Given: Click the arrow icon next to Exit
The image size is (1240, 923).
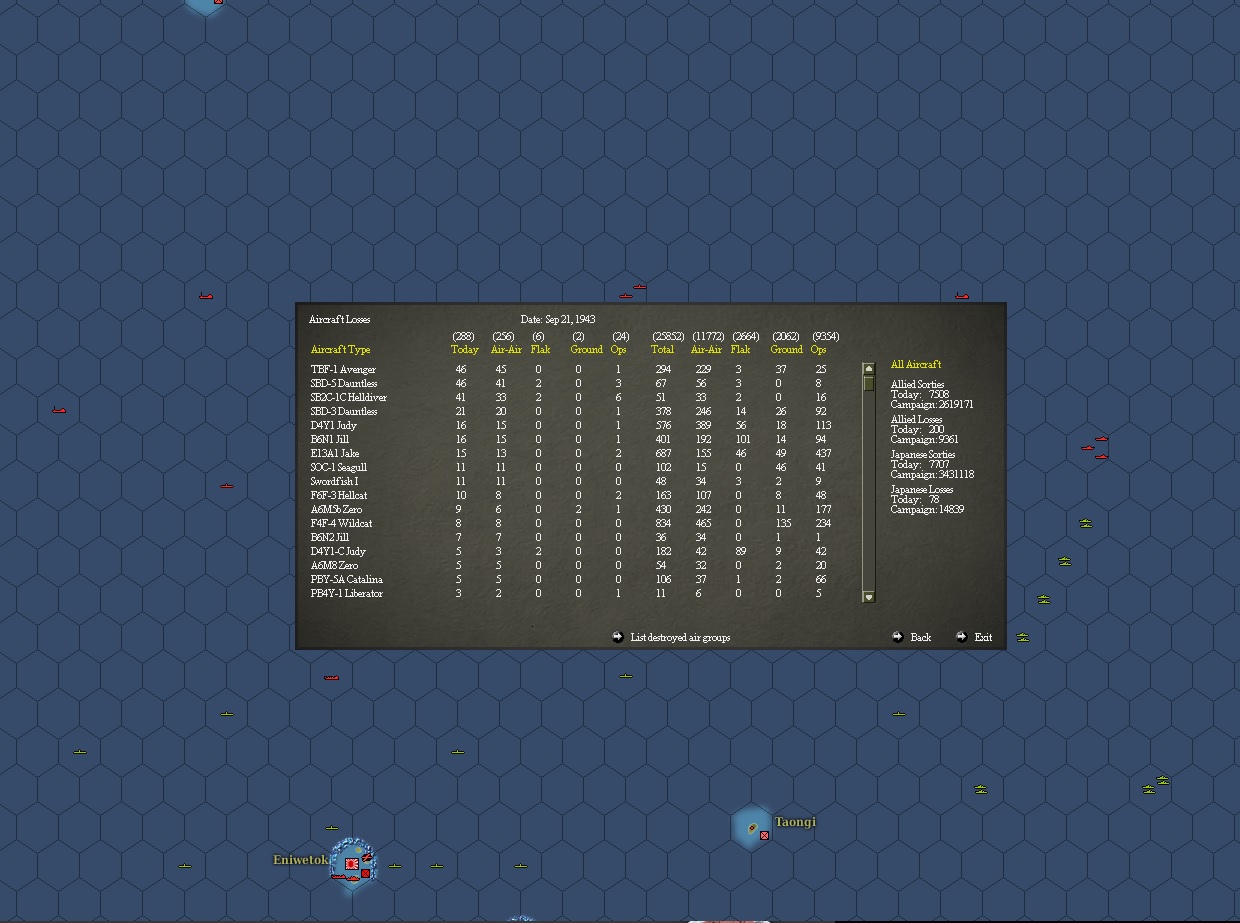Looking at the screenshot, I should [x=961, y=637].
